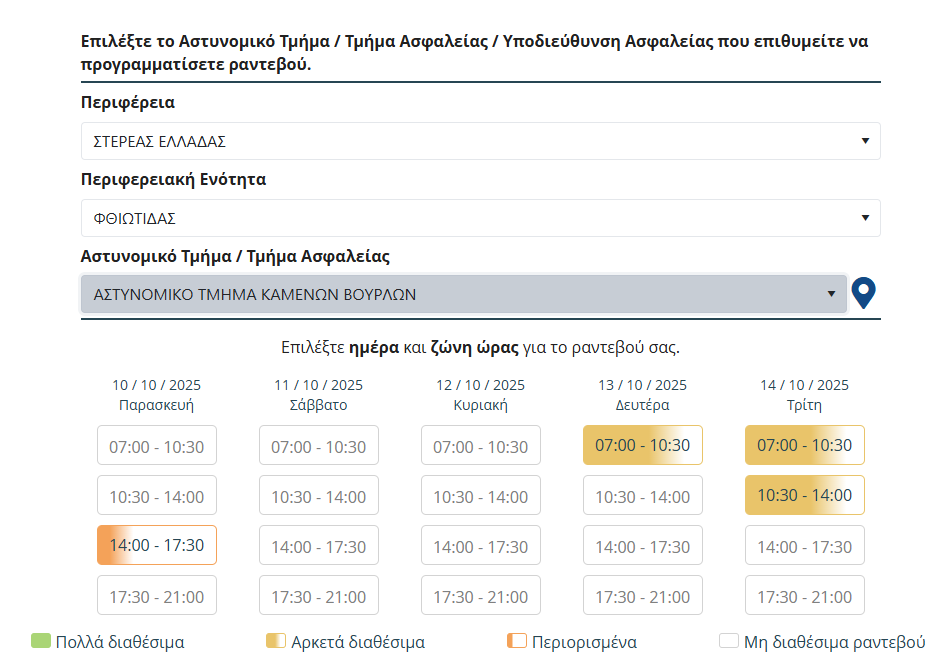This screenshot has width=932, height=660.
Task: Book Tuesday 14/10 slot 10:30 - 14:00
Action: pyautogui.click(x=805, y=495)
